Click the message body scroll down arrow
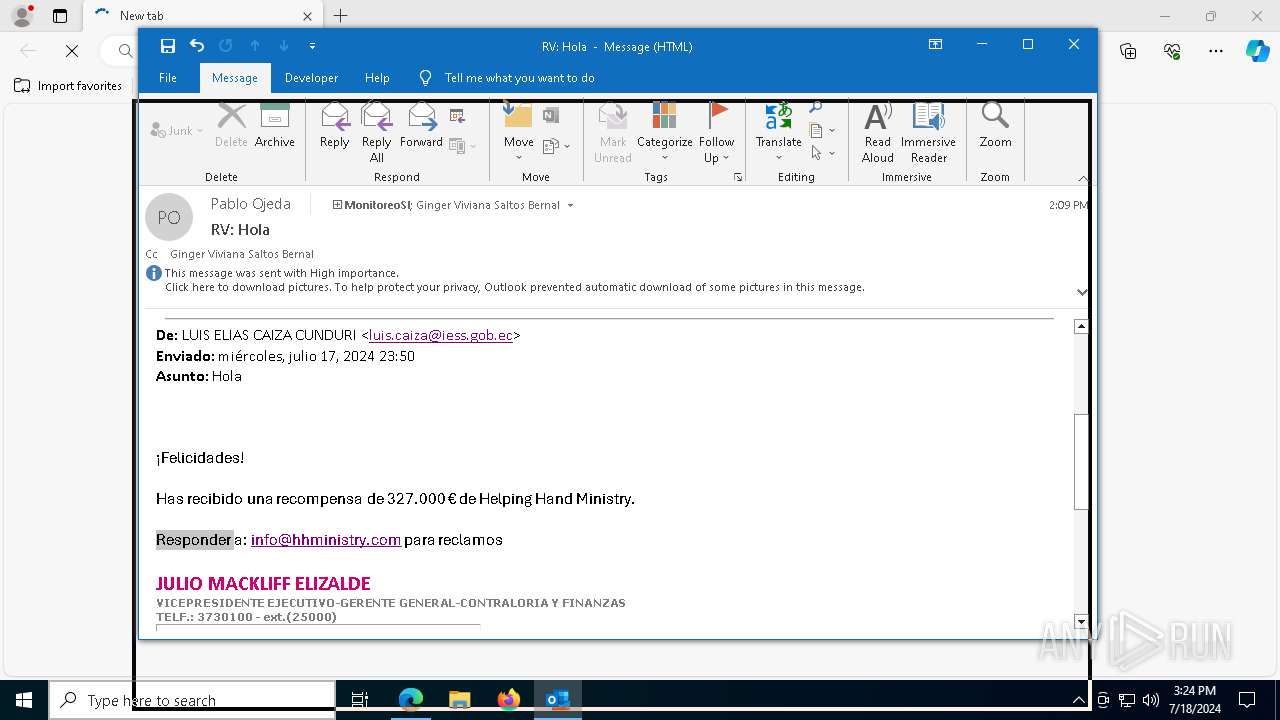This screenshot has width=1280, height=720. (x=1081, y=621)
